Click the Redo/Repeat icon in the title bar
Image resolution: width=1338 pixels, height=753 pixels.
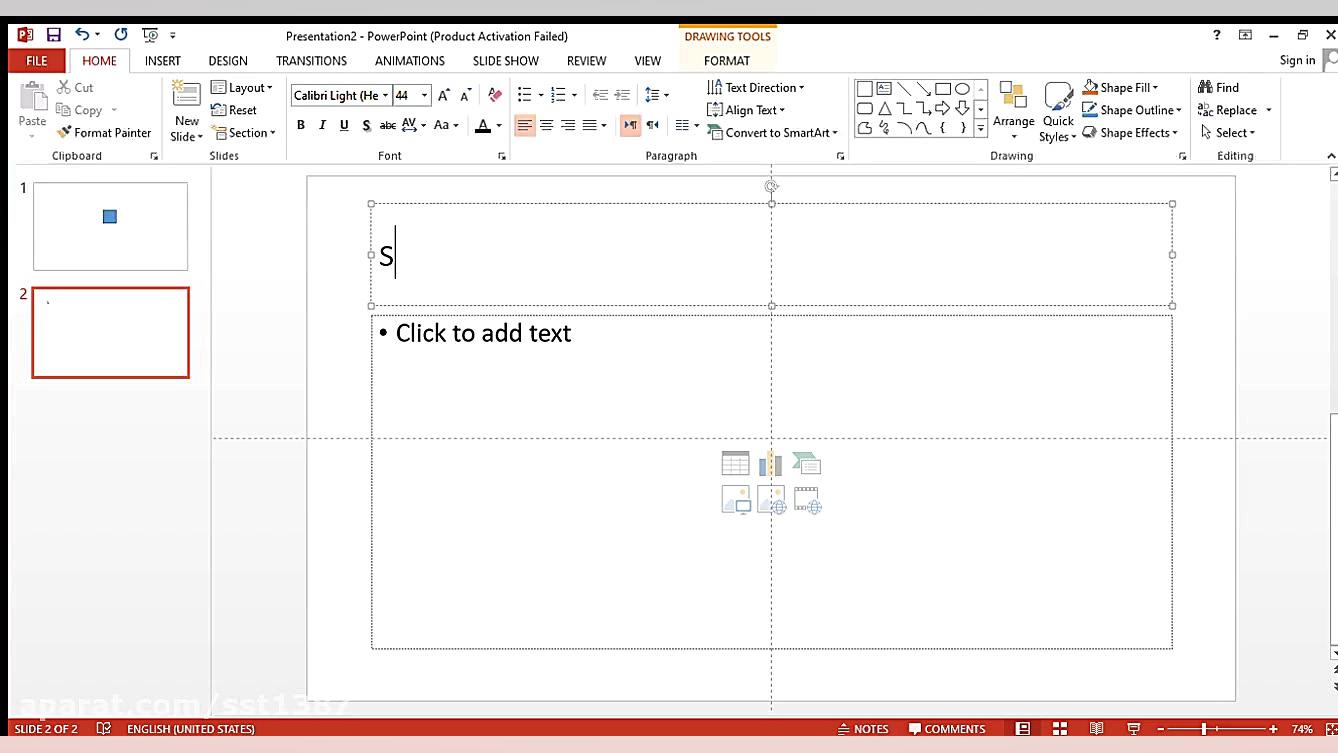tap(121, 35)
